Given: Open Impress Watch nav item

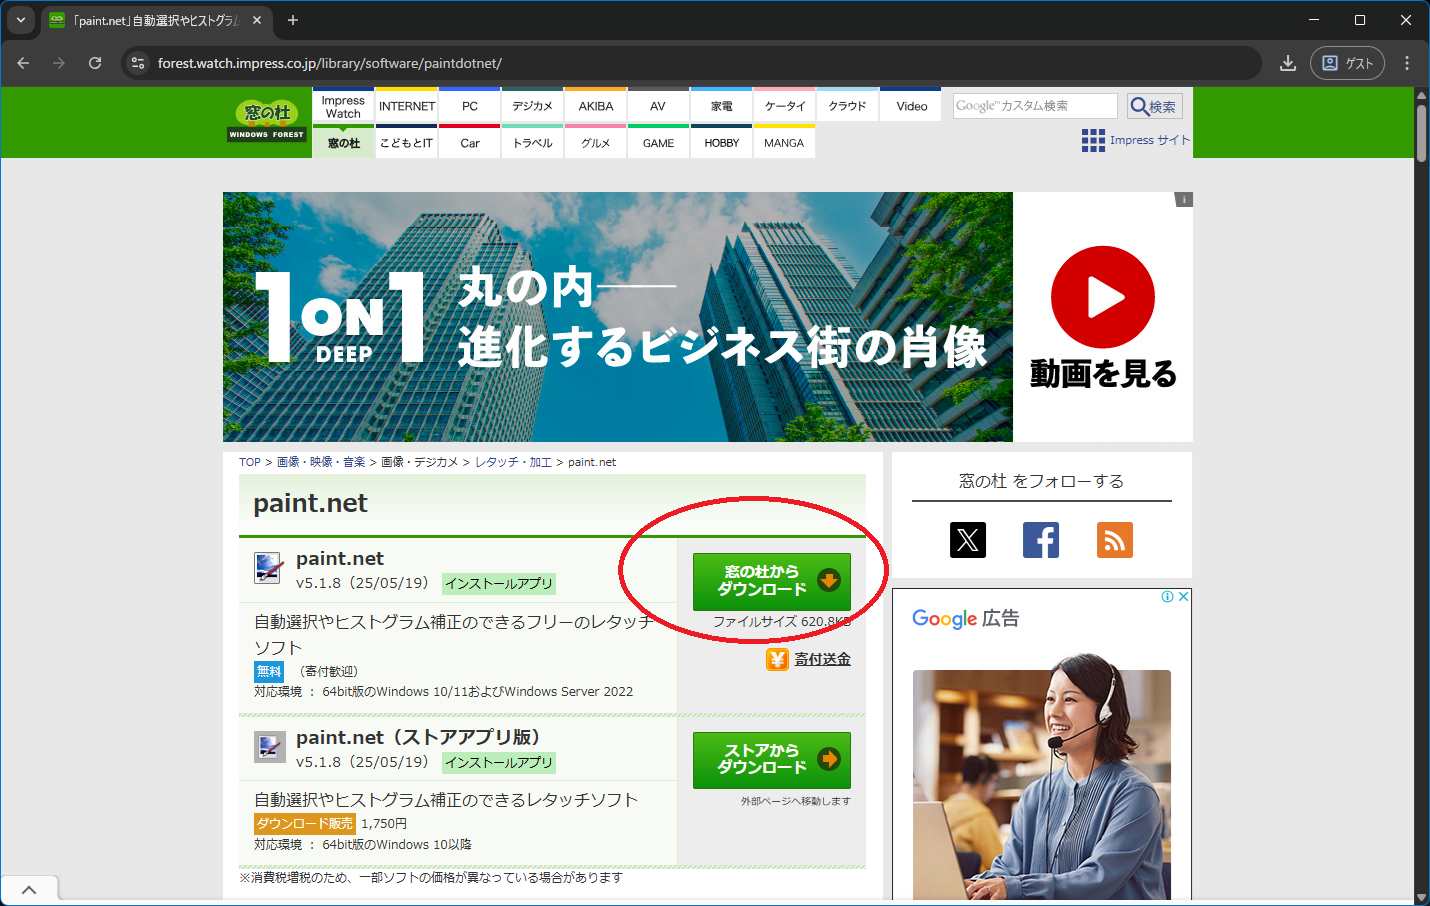Looking at the screenshot, I should coord(343,106).
